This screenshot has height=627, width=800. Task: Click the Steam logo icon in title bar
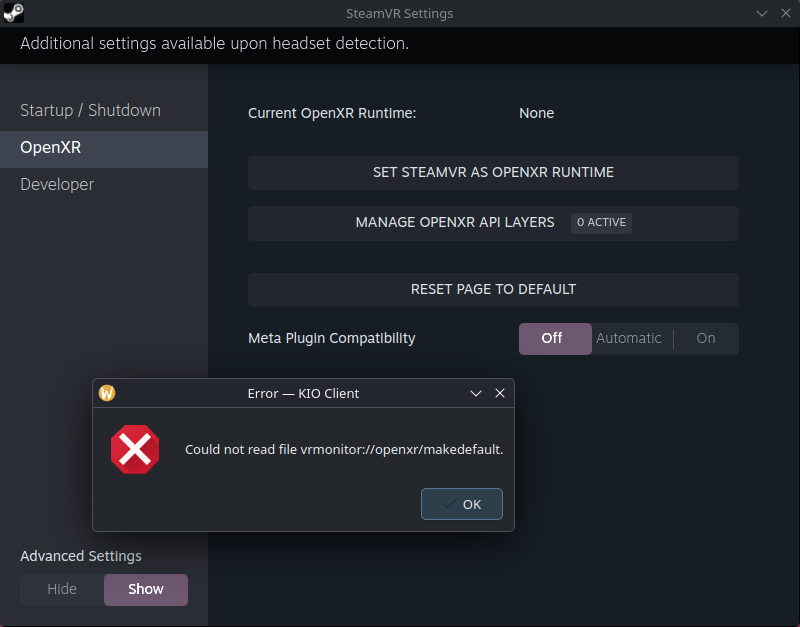coord(13,13)
